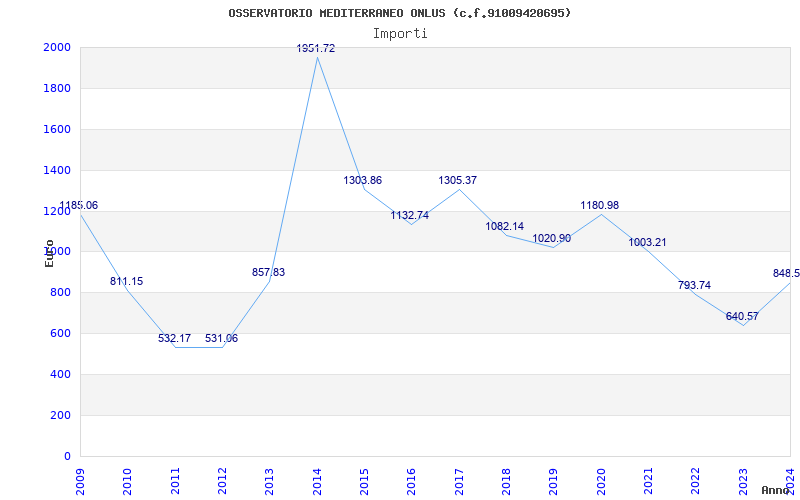
Task: Click the 1400 value on the Euro axis
Action: (57, 170)
